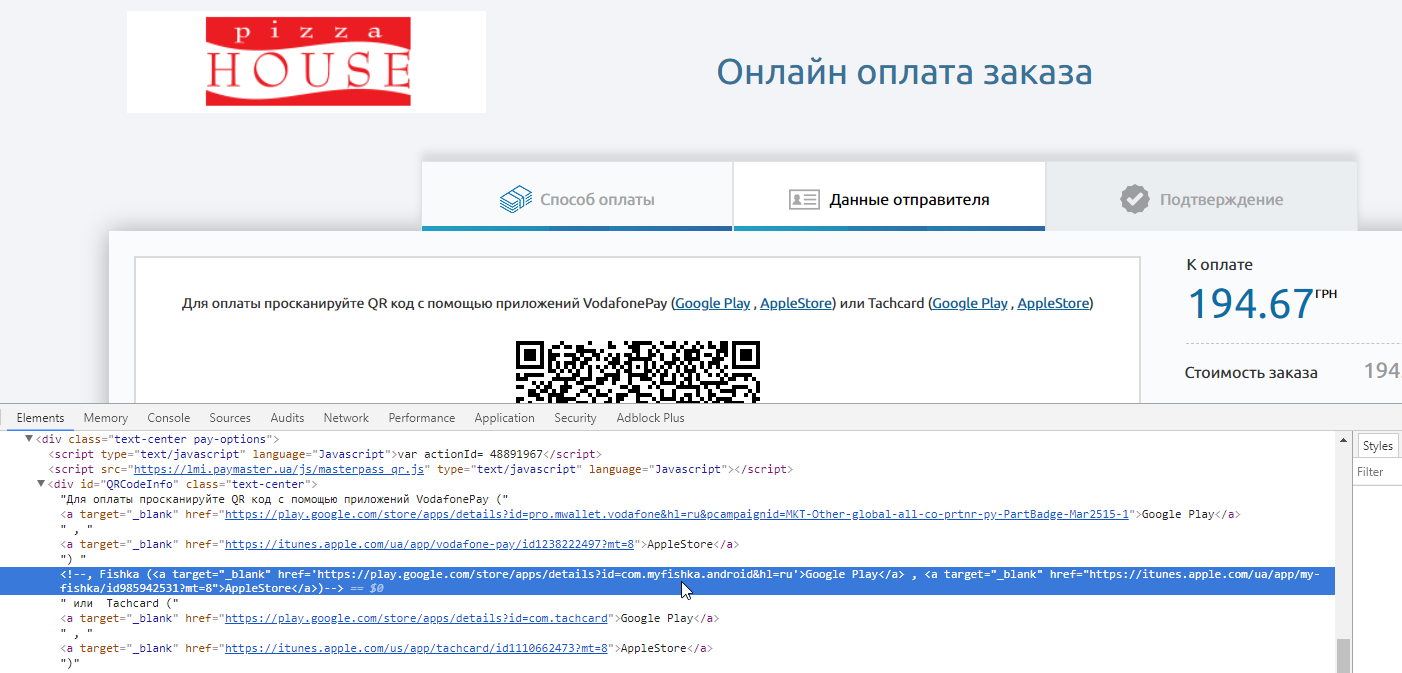Click the money stack icon beside Способ оплаты
Viewport: 1402px width, 673px height.
click(515, 199)
